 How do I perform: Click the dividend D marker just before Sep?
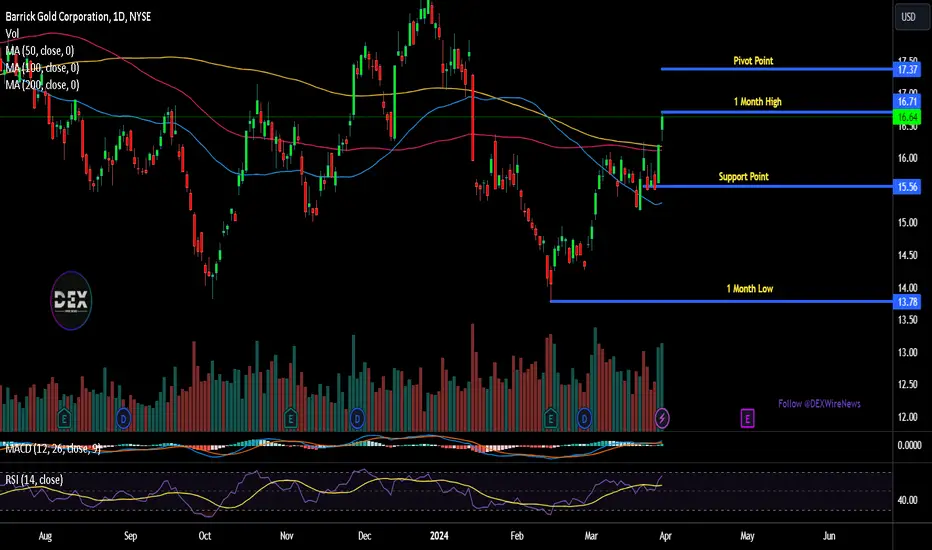tap(123, 419)
